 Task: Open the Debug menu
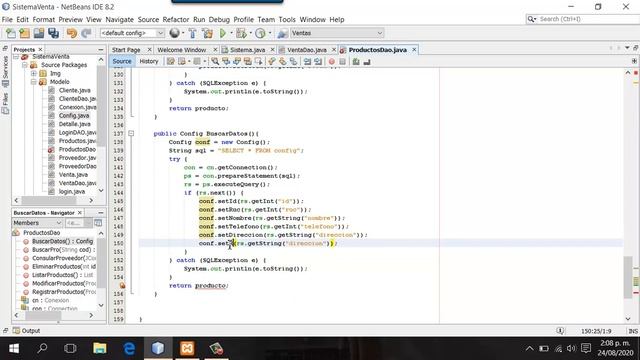pos(219,20)
